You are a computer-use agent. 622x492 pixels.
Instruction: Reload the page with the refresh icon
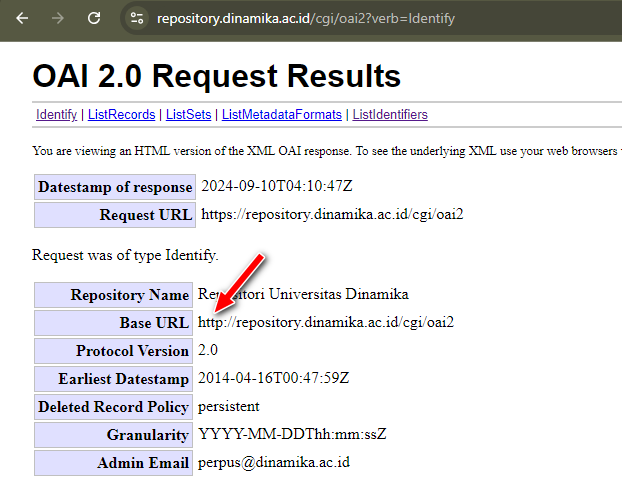[94, 18]
